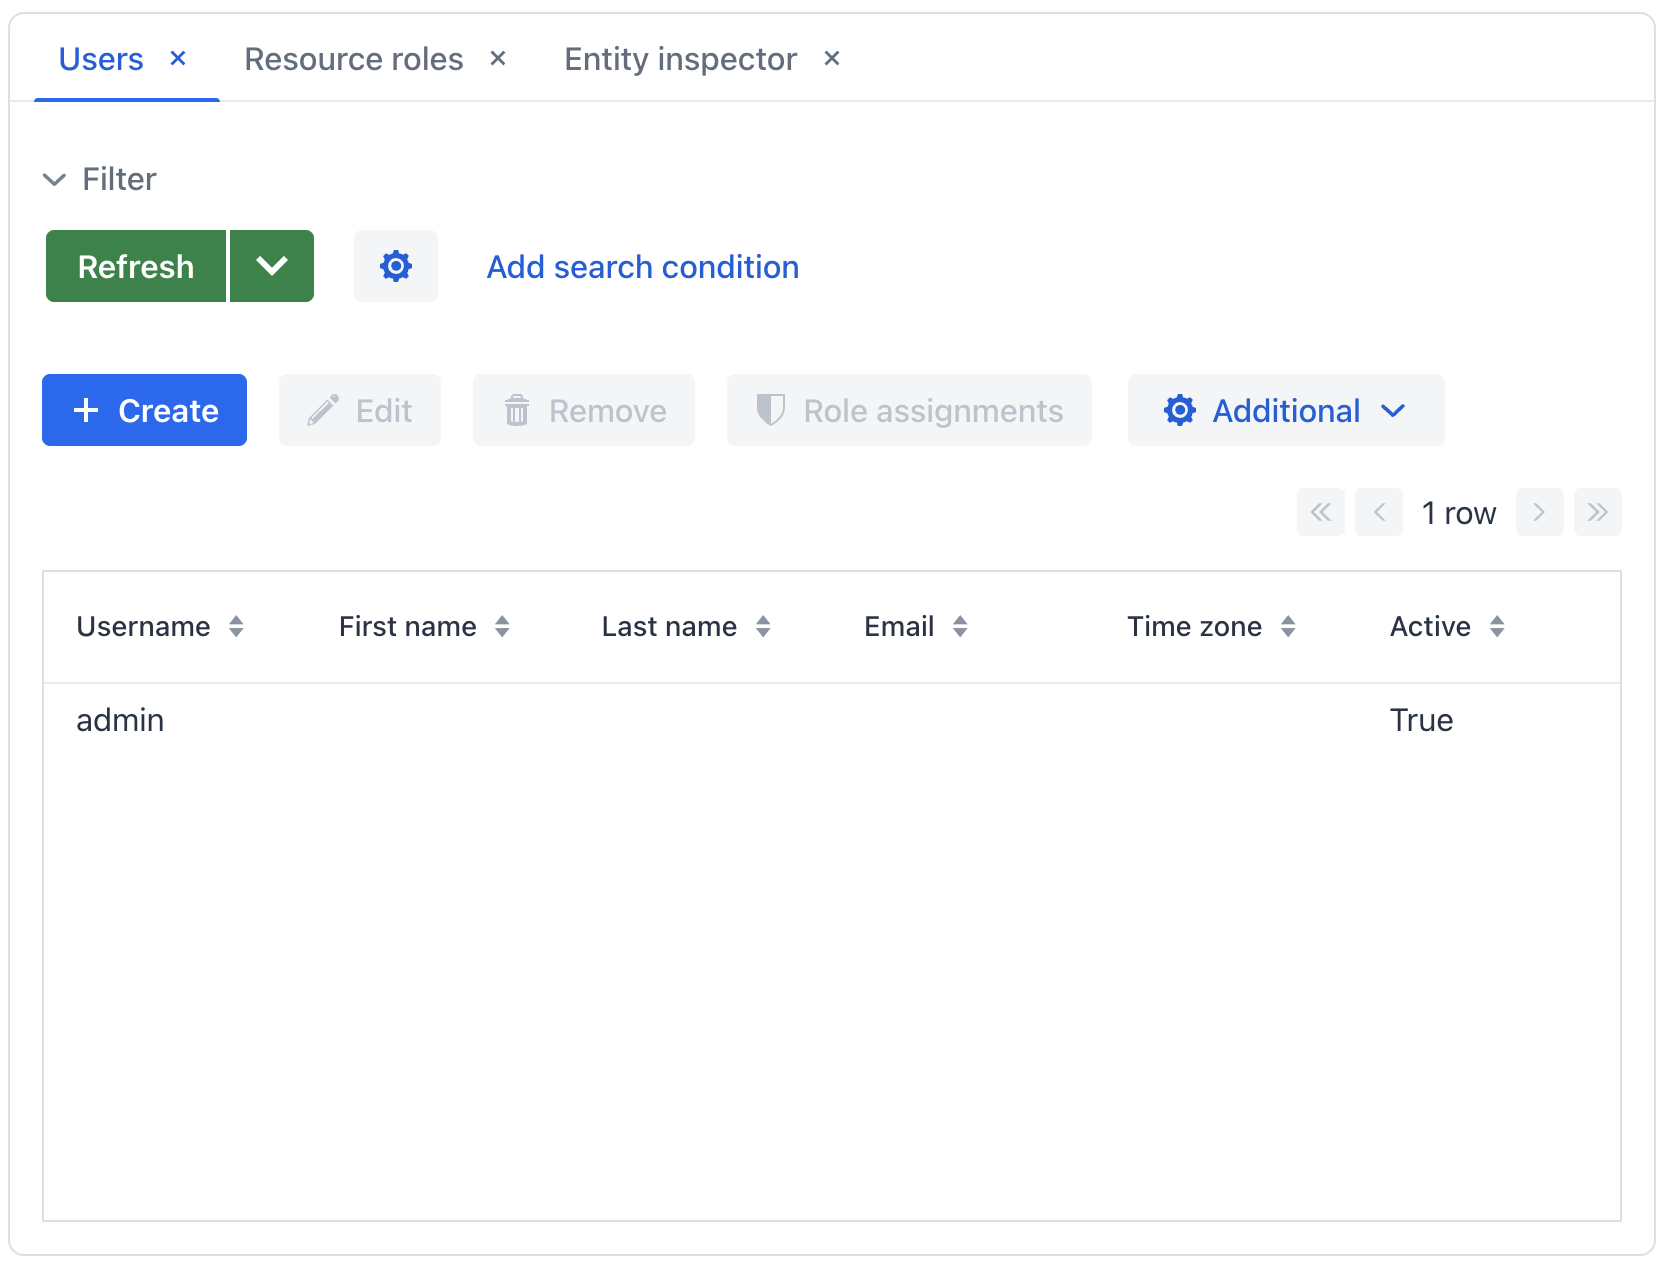Collapse the Filter section

54,180
